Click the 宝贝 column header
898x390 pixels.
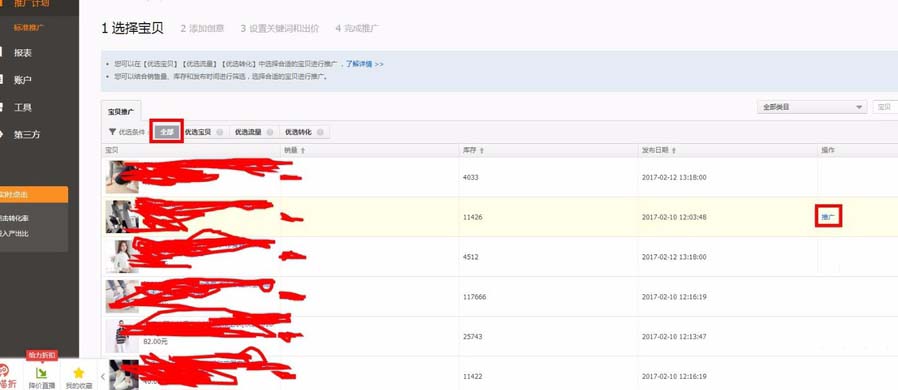click(x=111, y=150)
